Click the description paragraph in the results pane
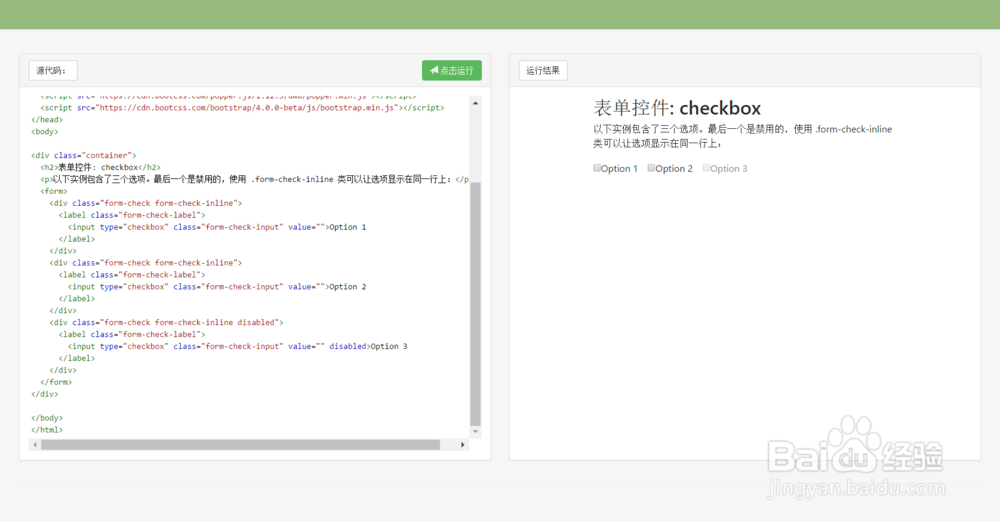 (742, 136)
